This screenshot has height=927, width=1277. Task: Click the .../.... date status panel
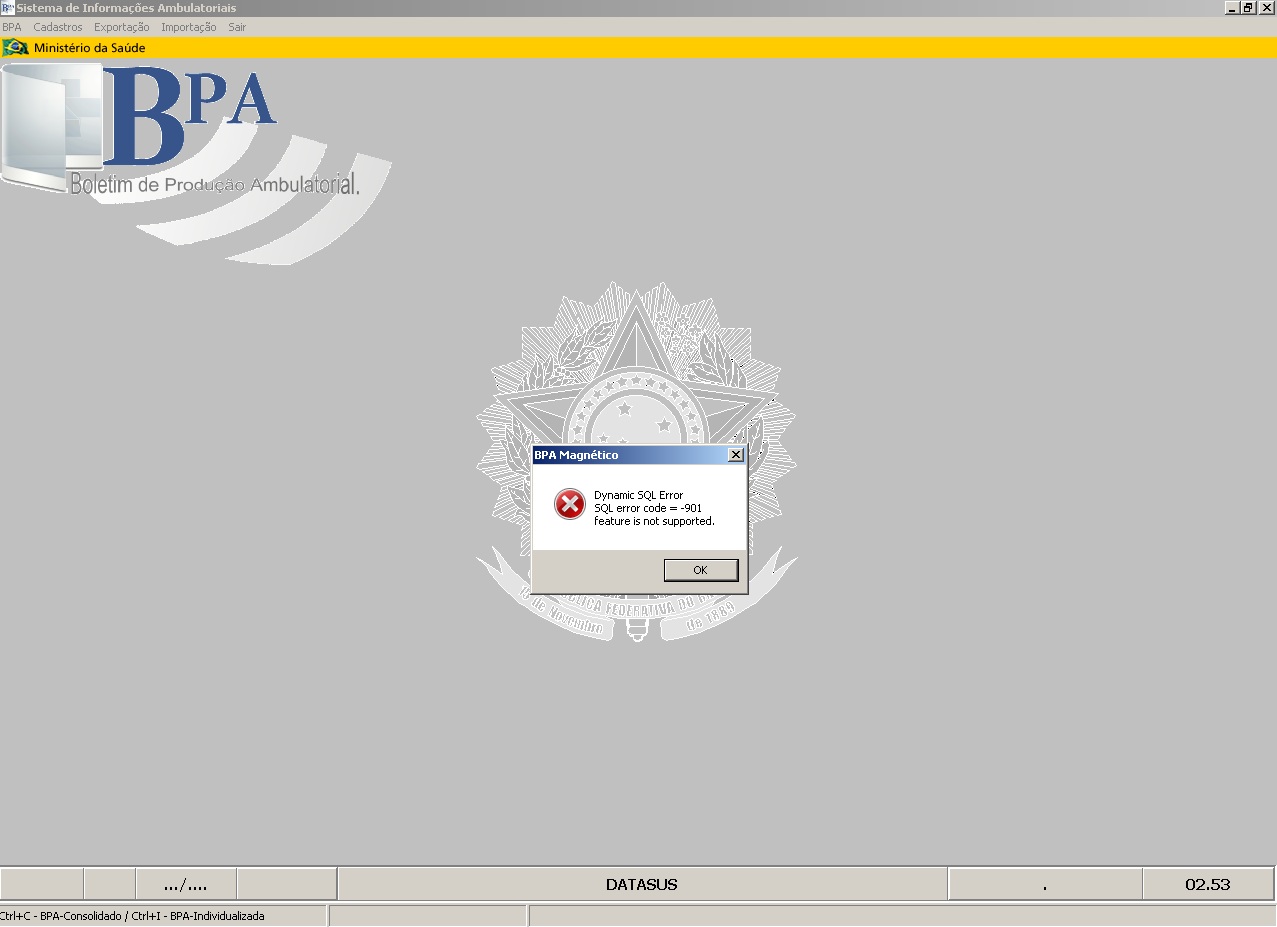click(186, 884)
